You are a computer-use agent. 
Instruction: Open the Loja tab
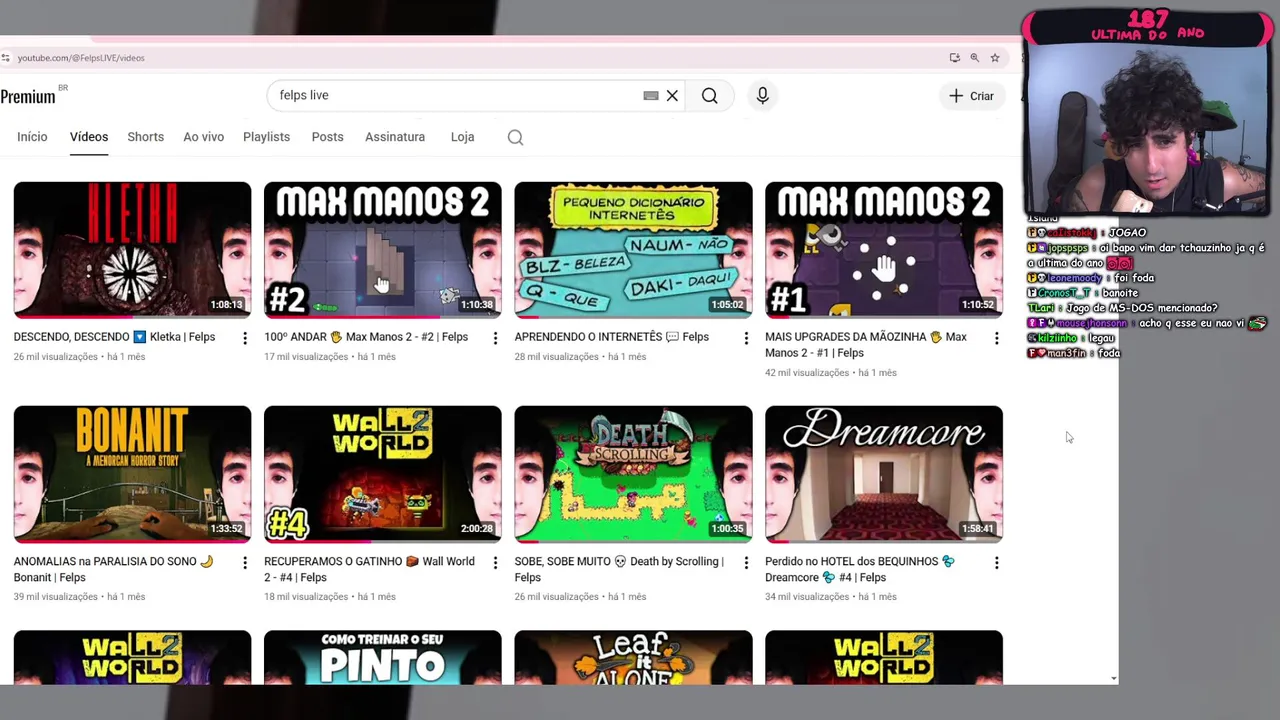click(x=462, y=137)
